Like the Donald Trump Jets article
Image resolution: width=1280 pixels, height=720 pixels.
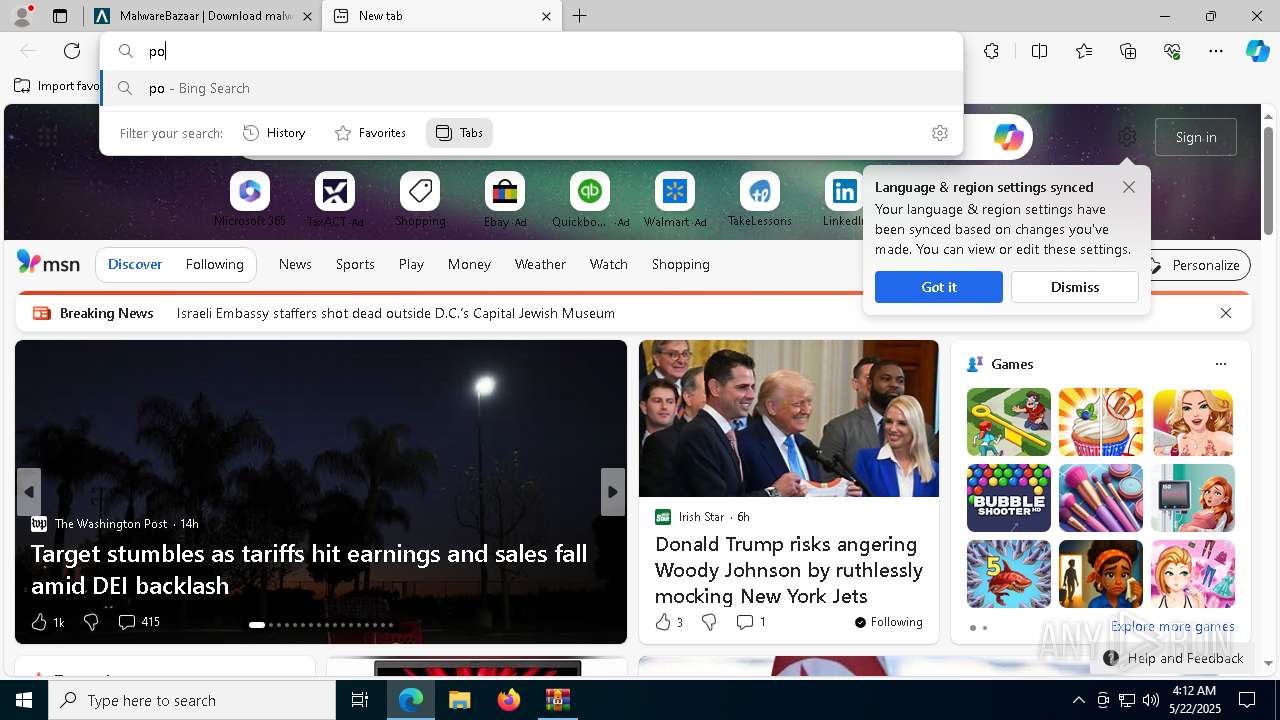(x=669, y=622)
